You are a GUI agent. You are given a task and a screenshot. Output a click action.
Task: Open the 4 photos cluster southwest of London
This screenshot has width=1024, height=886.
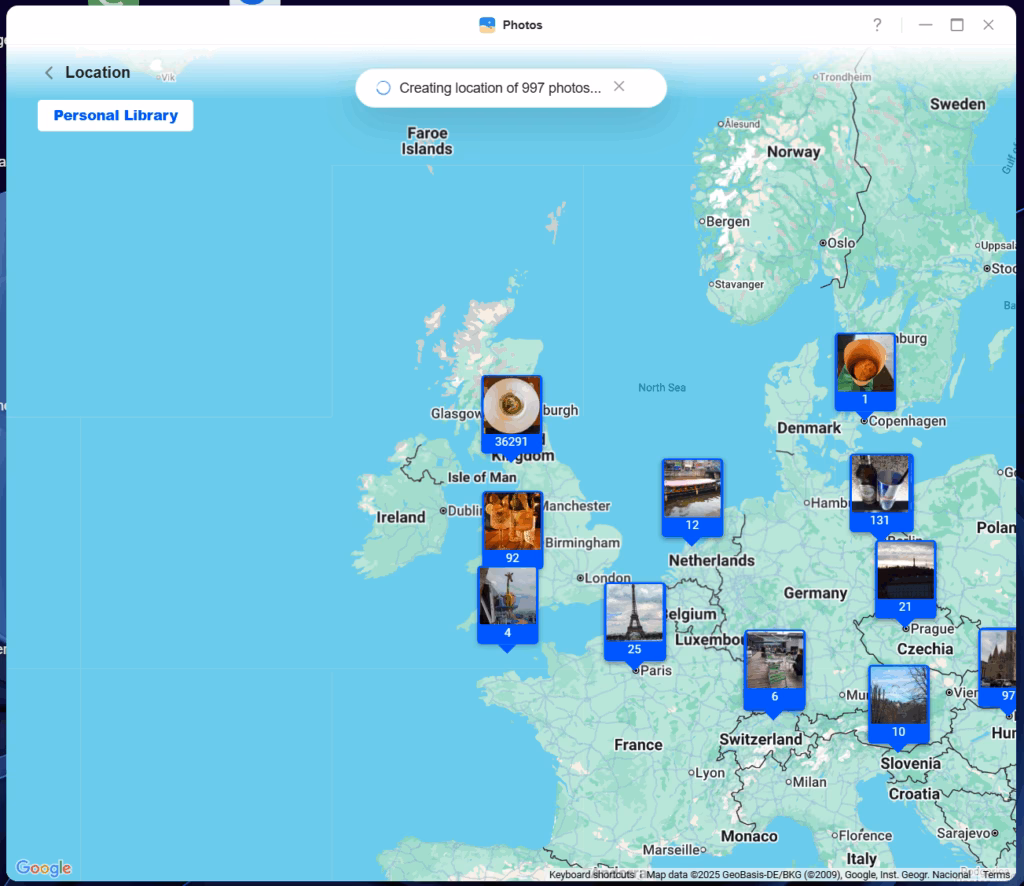coord(507,602)
